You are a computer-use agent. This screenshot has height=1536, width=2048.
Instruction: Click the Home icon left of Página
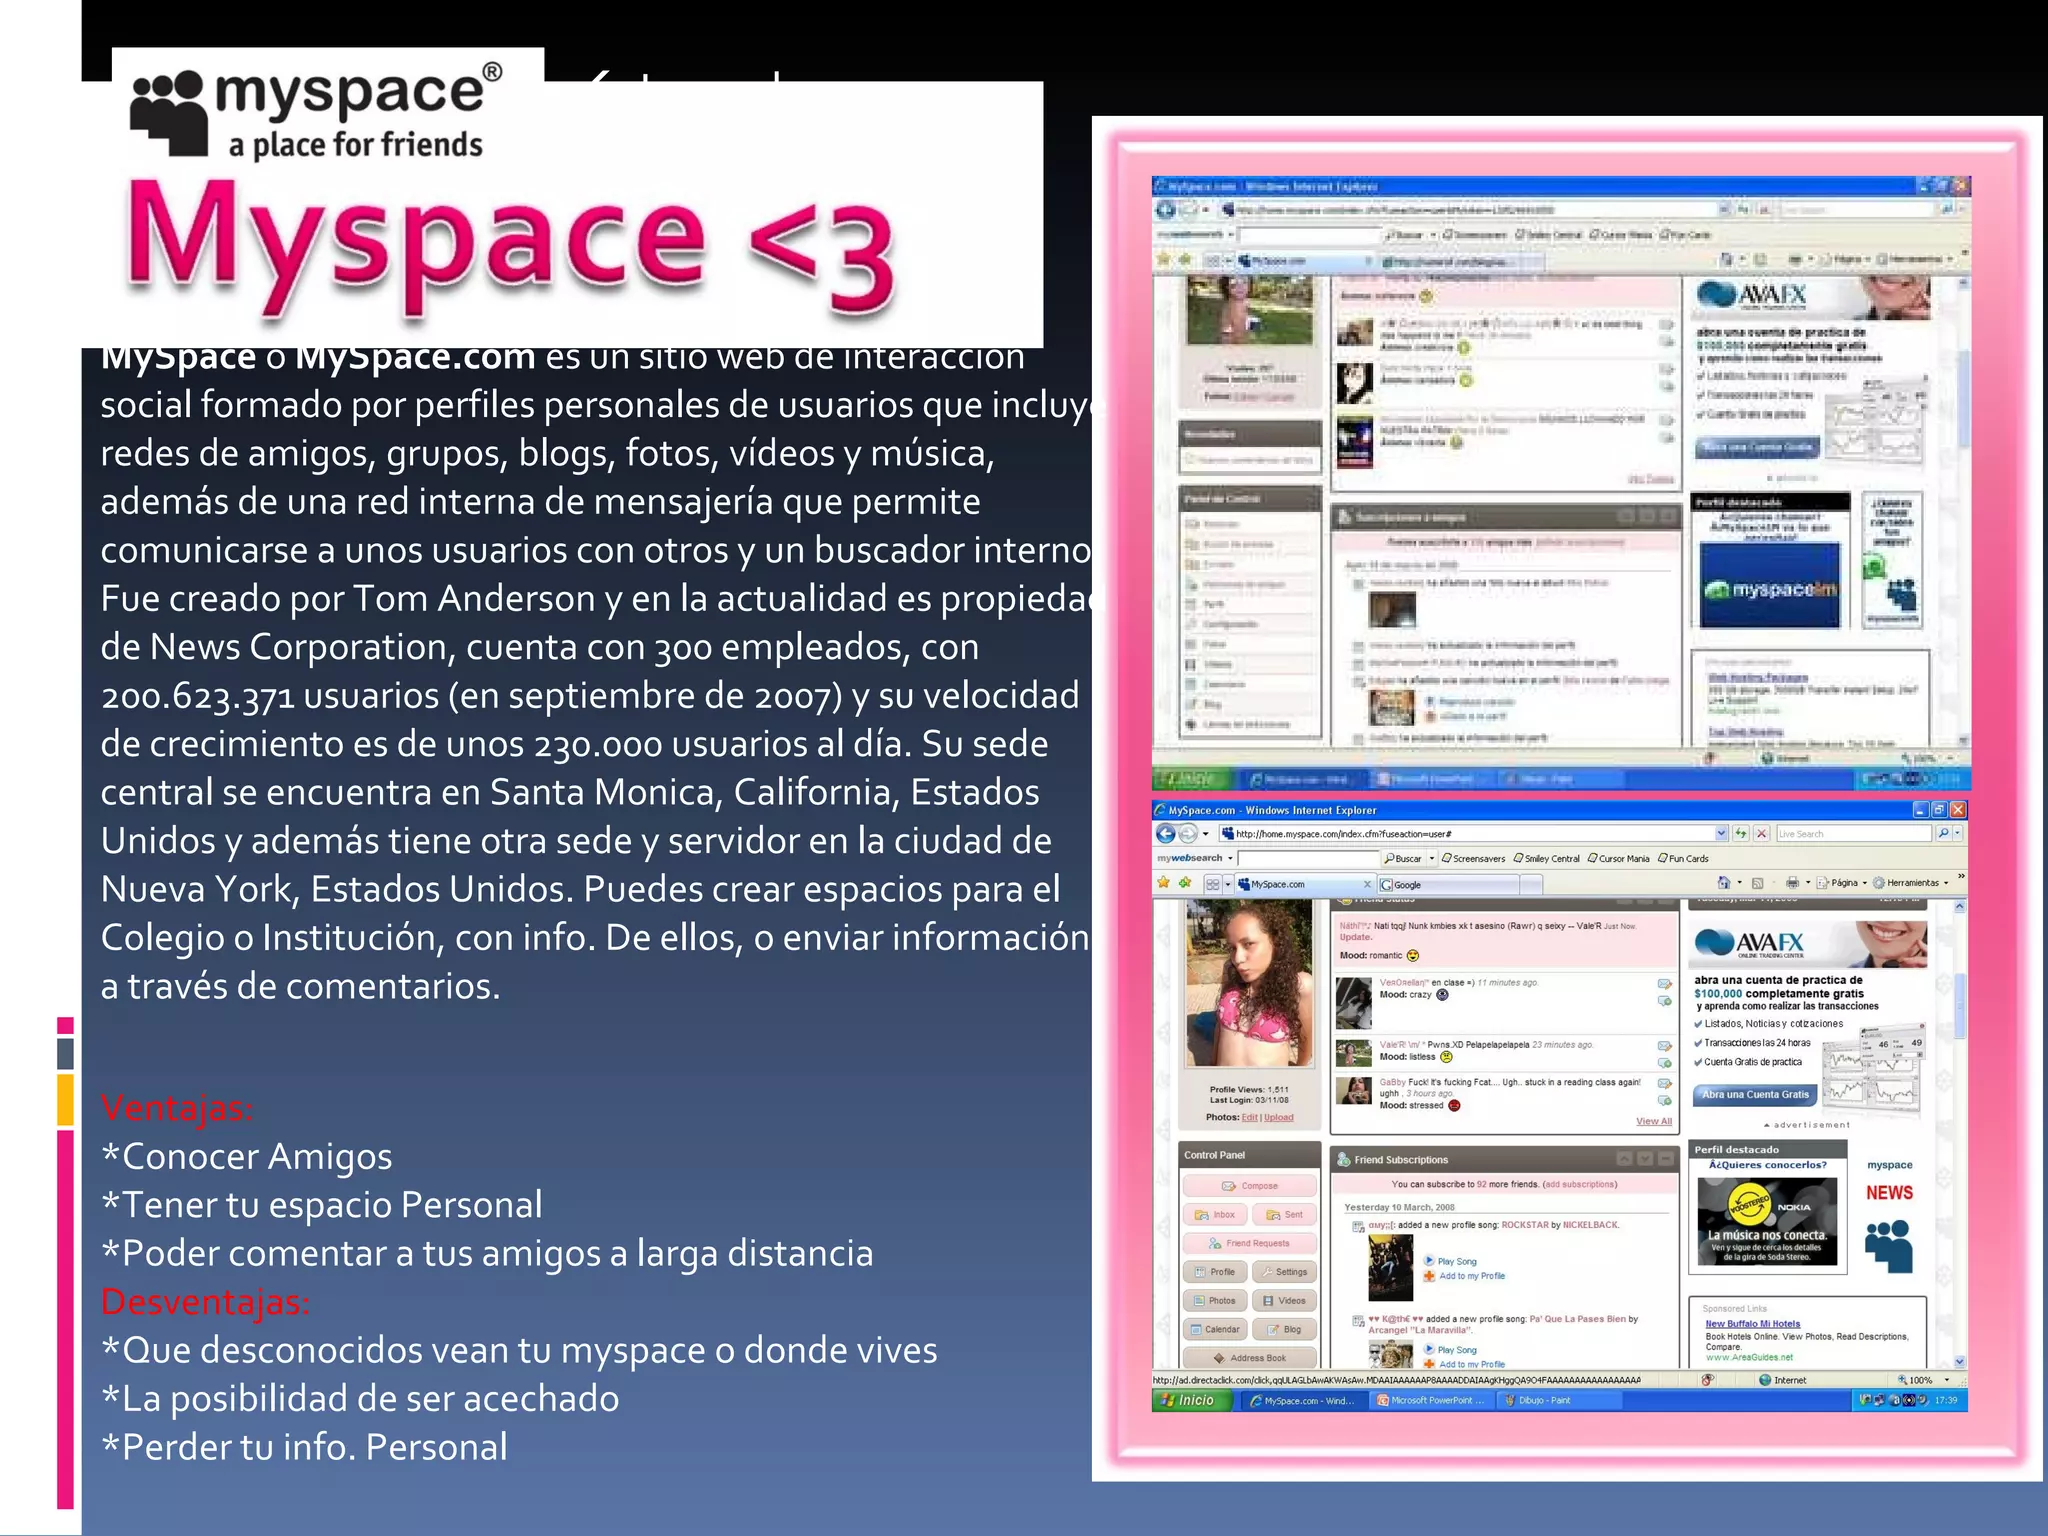click(1724, 883)
